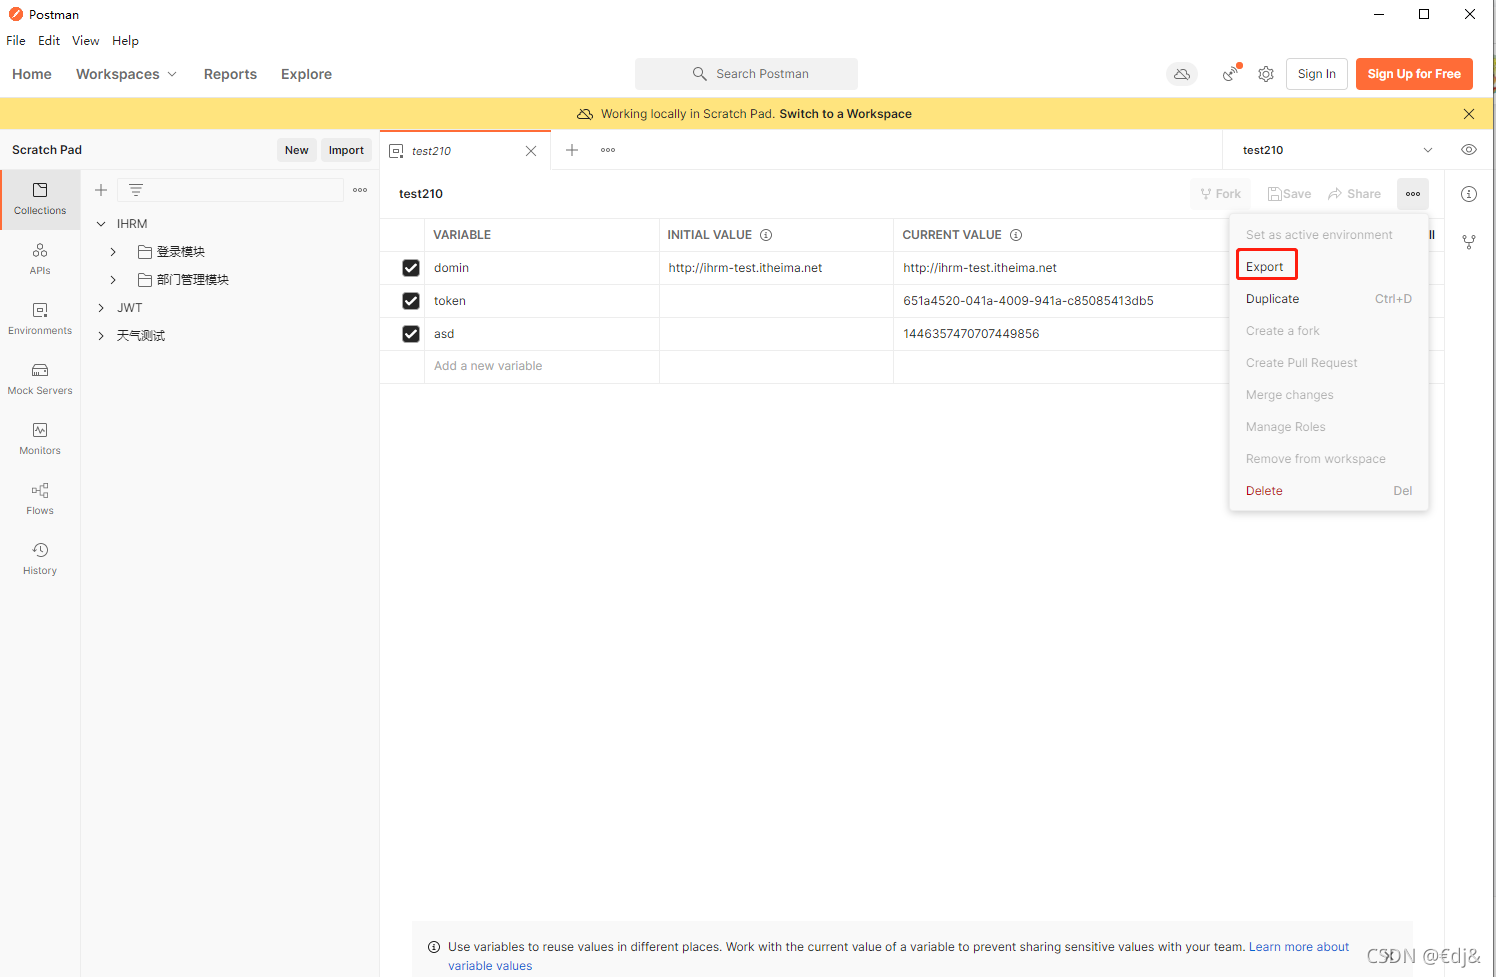The height and width of the screenshot is (977, 1496).
Task: Open the fork changelog icon in the right sidebar
Action: [x=1469, y=242]
